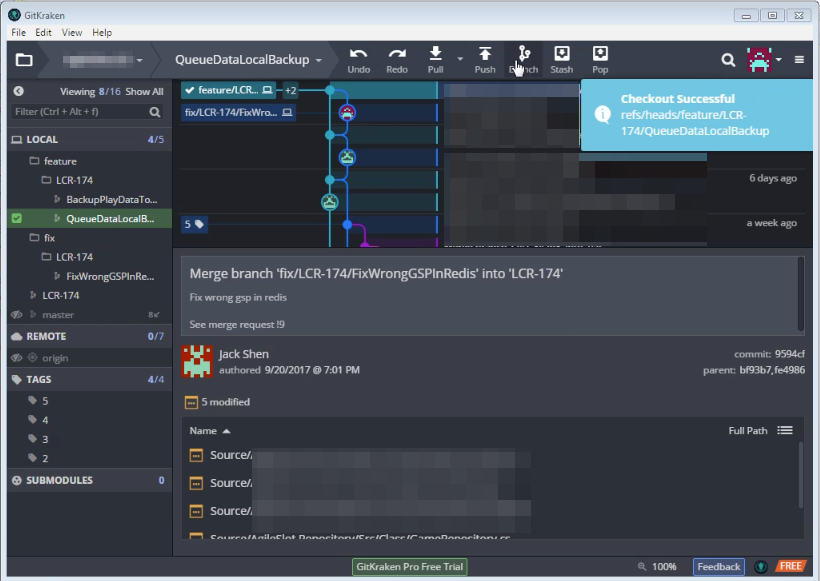Open parent commit fe4986 link
The width and height of the screenshot is (820, 581).
point(787,370)
